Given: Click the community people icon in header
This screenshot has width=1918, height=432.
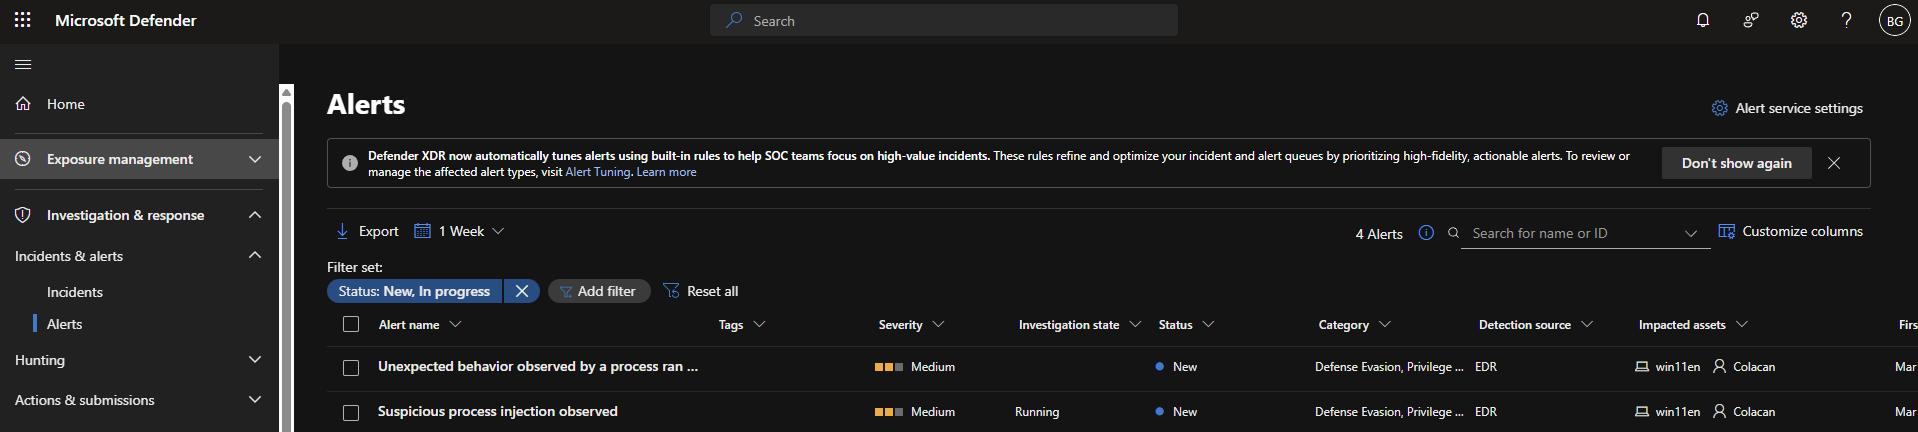Looking at the screenshot, I should pos(1751,20).
